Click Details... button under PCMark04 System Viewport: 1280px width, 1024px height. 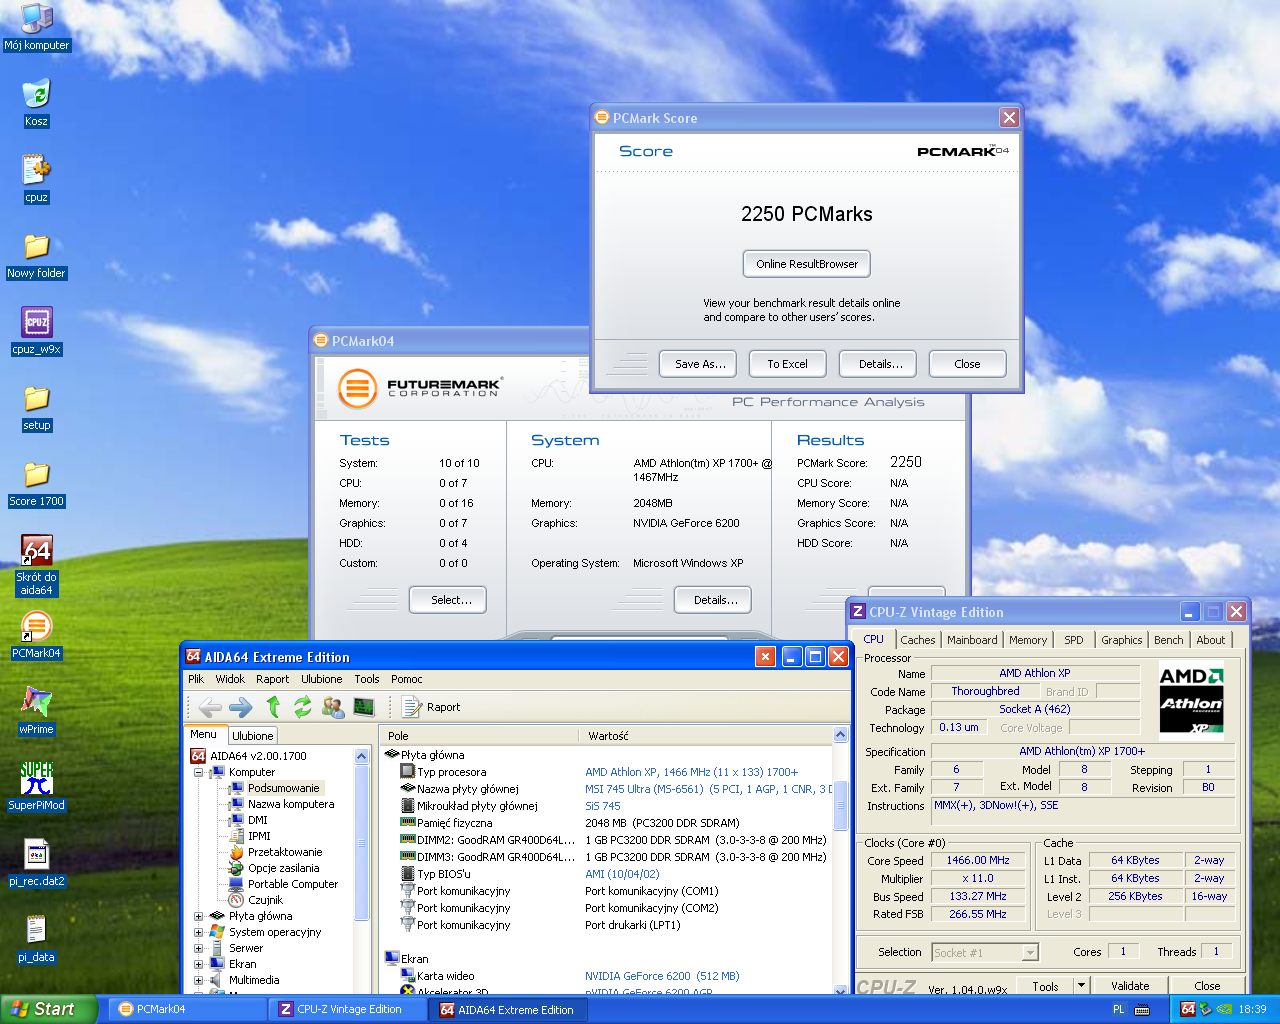[713, 600]
